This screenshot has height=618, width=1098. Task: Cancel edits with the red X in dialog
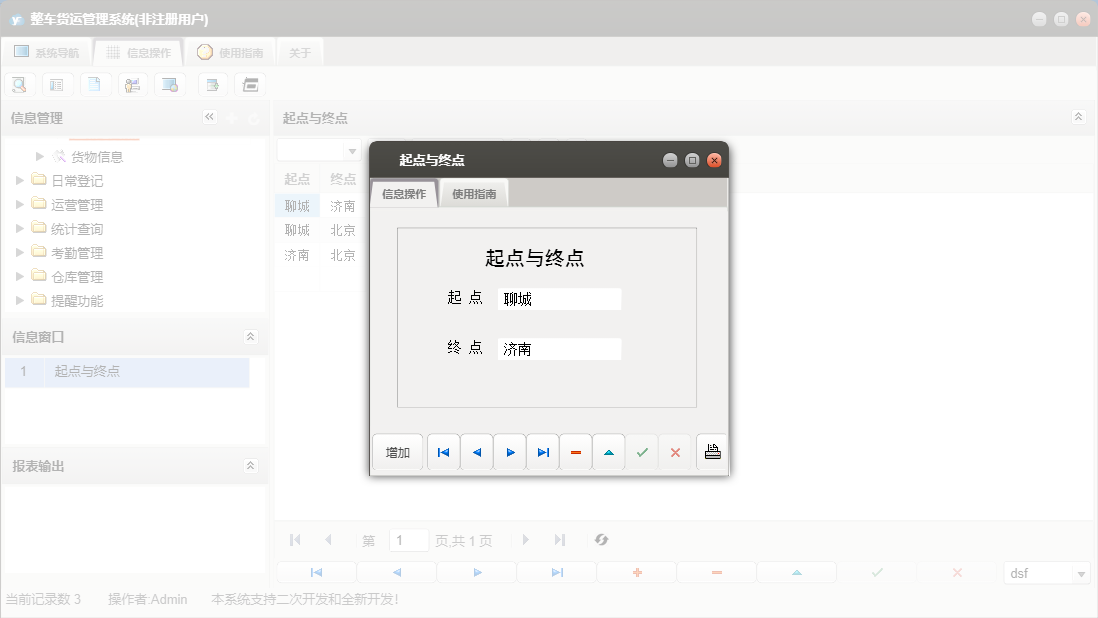point(675,452)
